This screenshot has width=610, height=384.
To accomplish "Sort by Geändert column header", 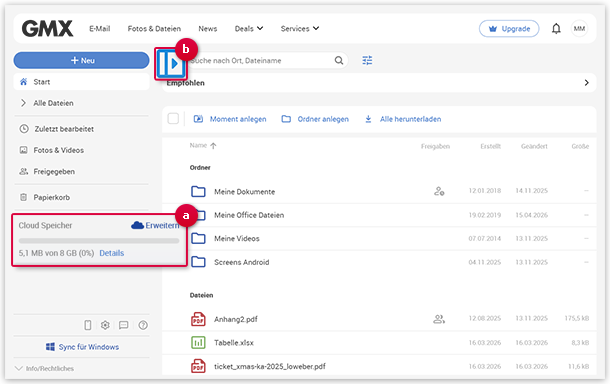I will (534, 146).
